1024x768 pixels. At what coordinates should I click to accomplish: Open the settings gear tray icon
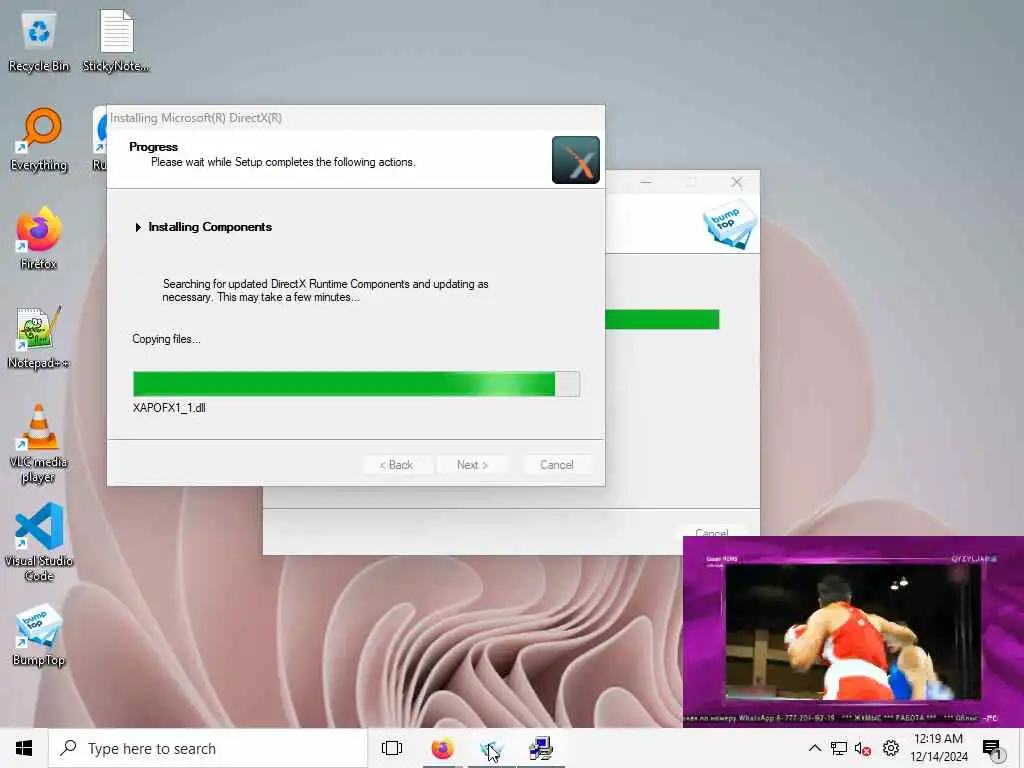point(891,748)
